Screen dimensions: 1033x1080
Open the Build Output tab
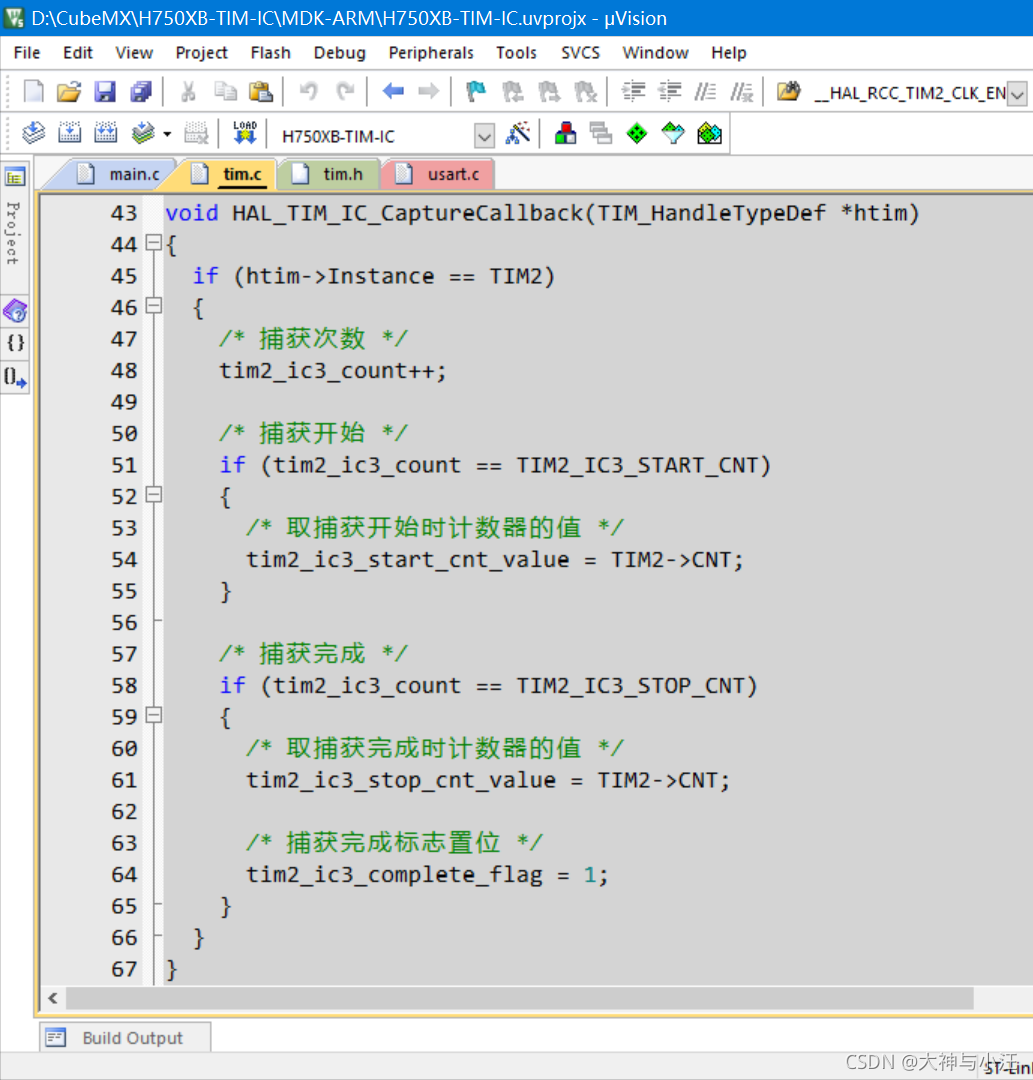[x=124, y=1037]
